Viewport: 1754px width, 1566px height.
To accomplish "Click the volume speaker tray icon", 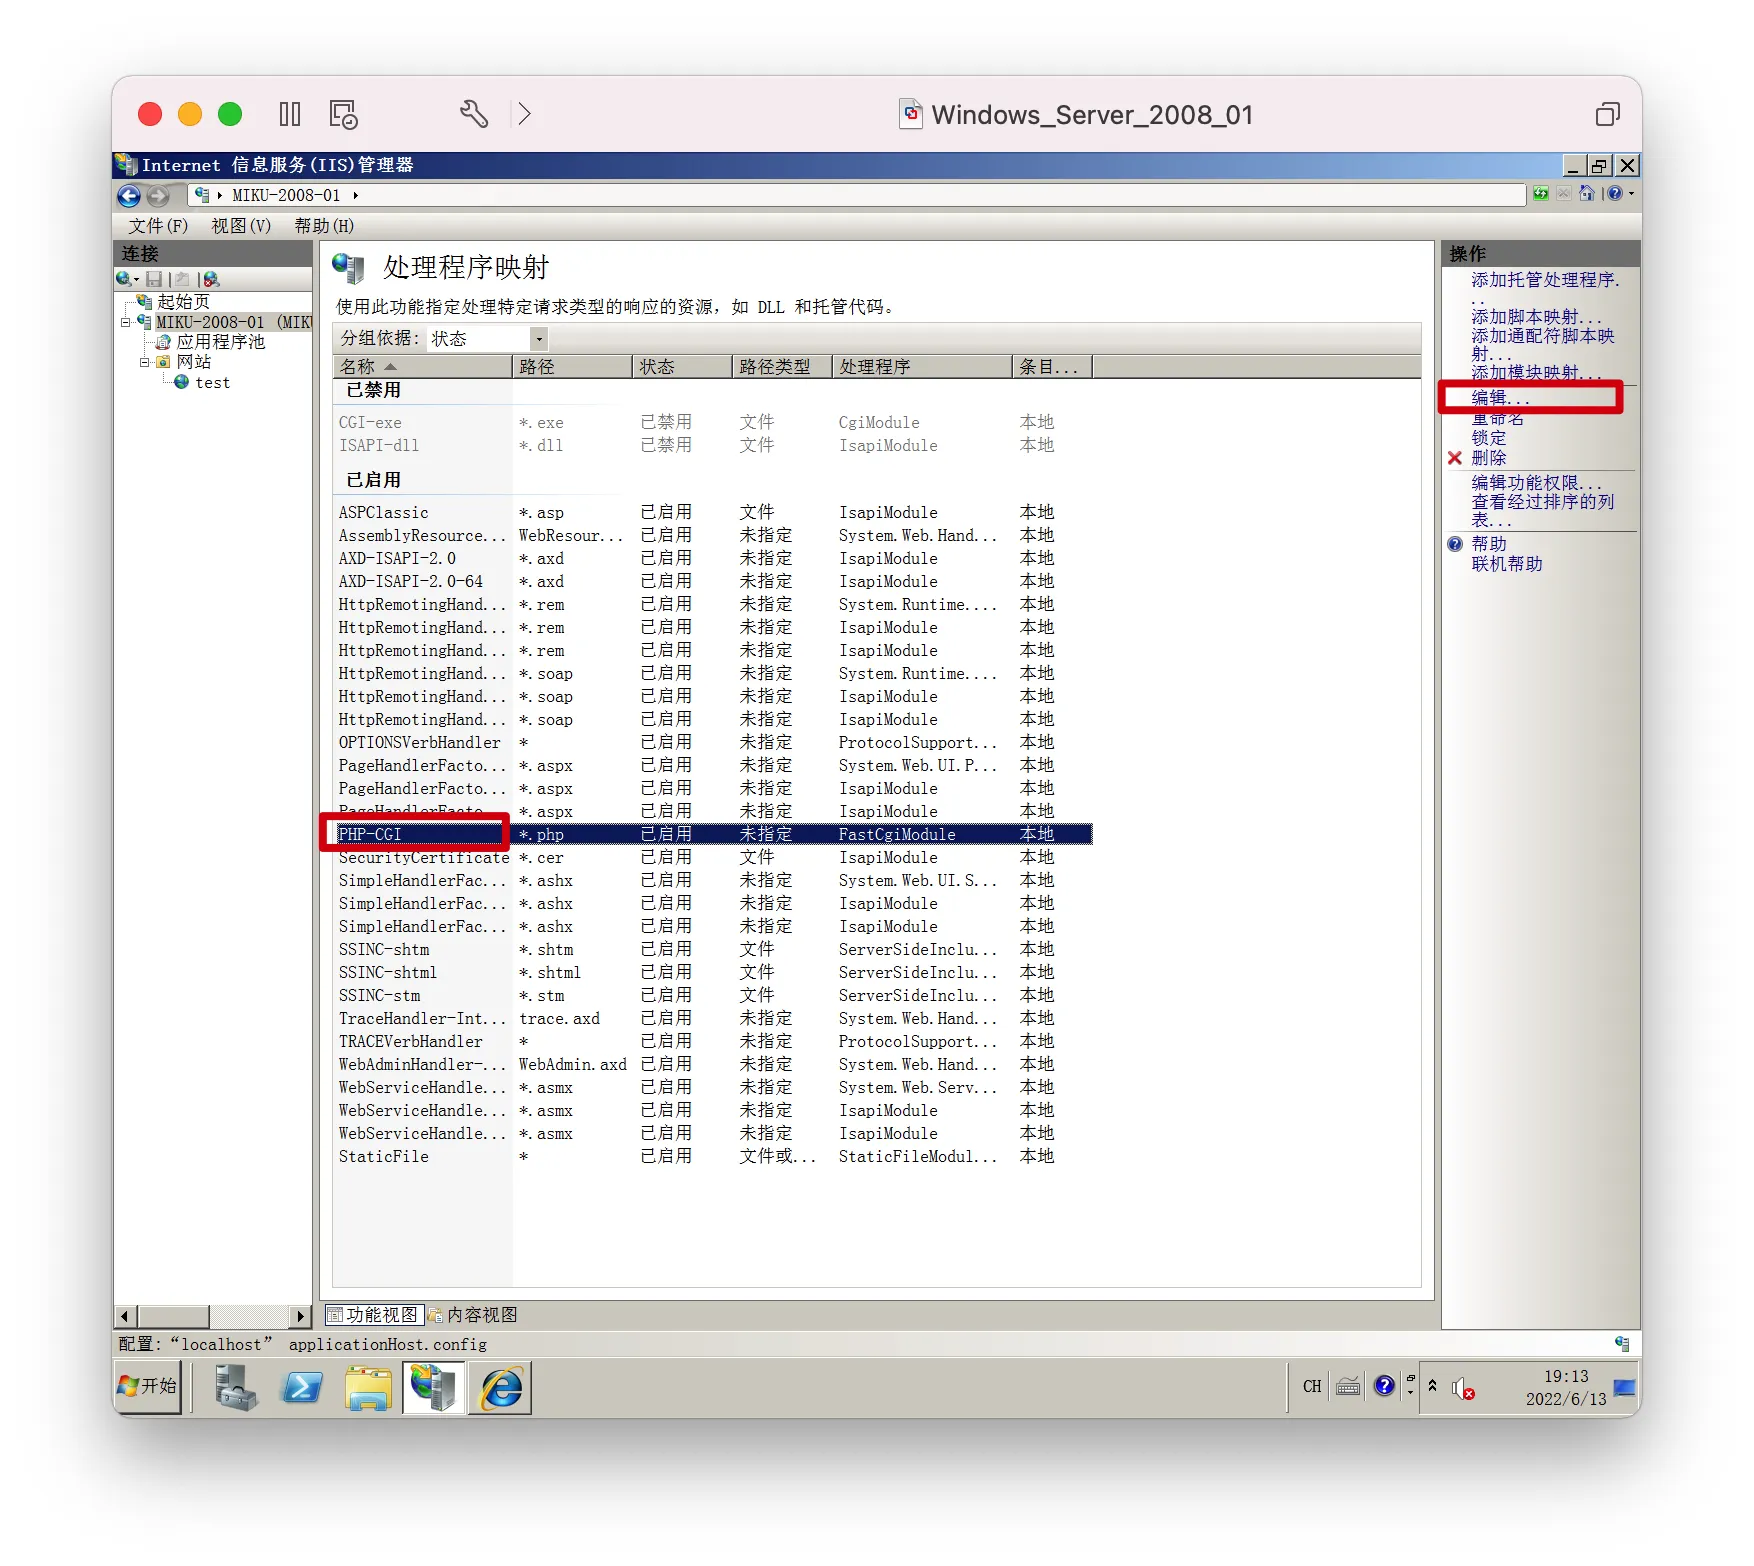I will [x=1463, y=1388].
